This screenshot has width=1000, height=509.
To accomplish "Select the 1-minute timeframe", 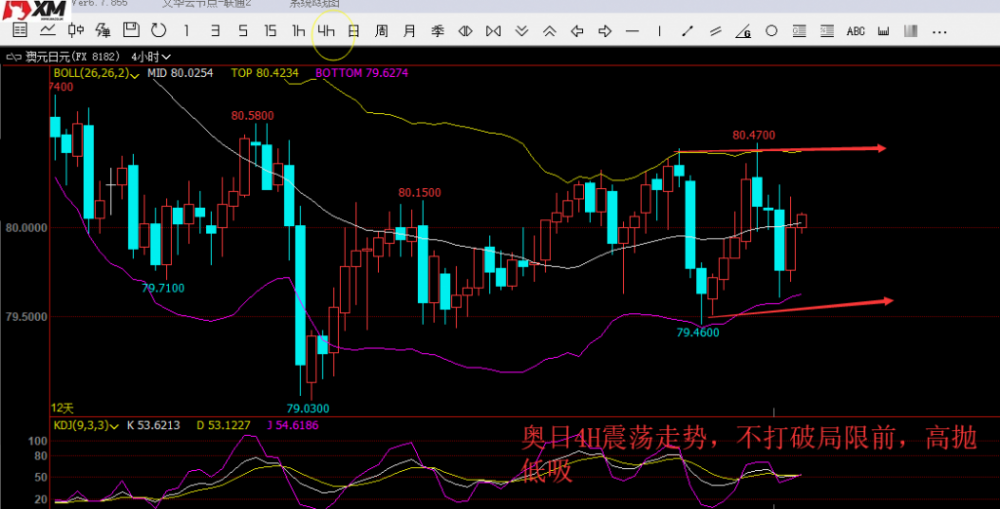I will tap(186, 31).
